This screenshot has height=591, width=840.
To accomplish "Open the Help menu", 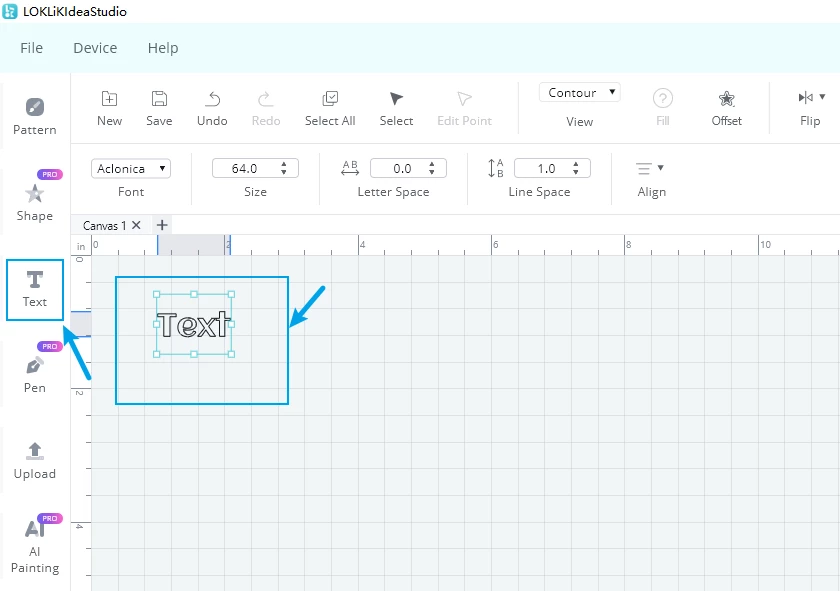I will pos(163,48).
